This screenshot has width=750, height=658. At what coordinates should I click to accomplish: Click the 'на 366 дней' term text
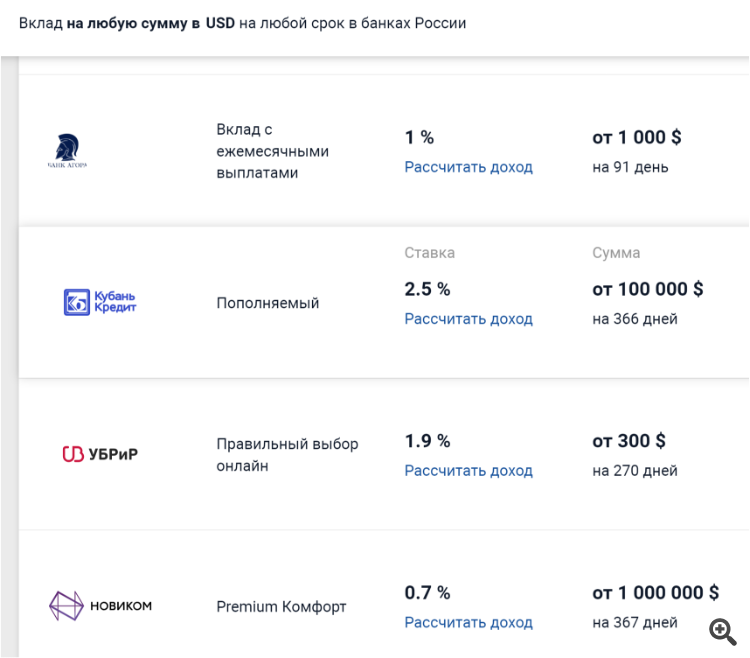click(635, 319)
